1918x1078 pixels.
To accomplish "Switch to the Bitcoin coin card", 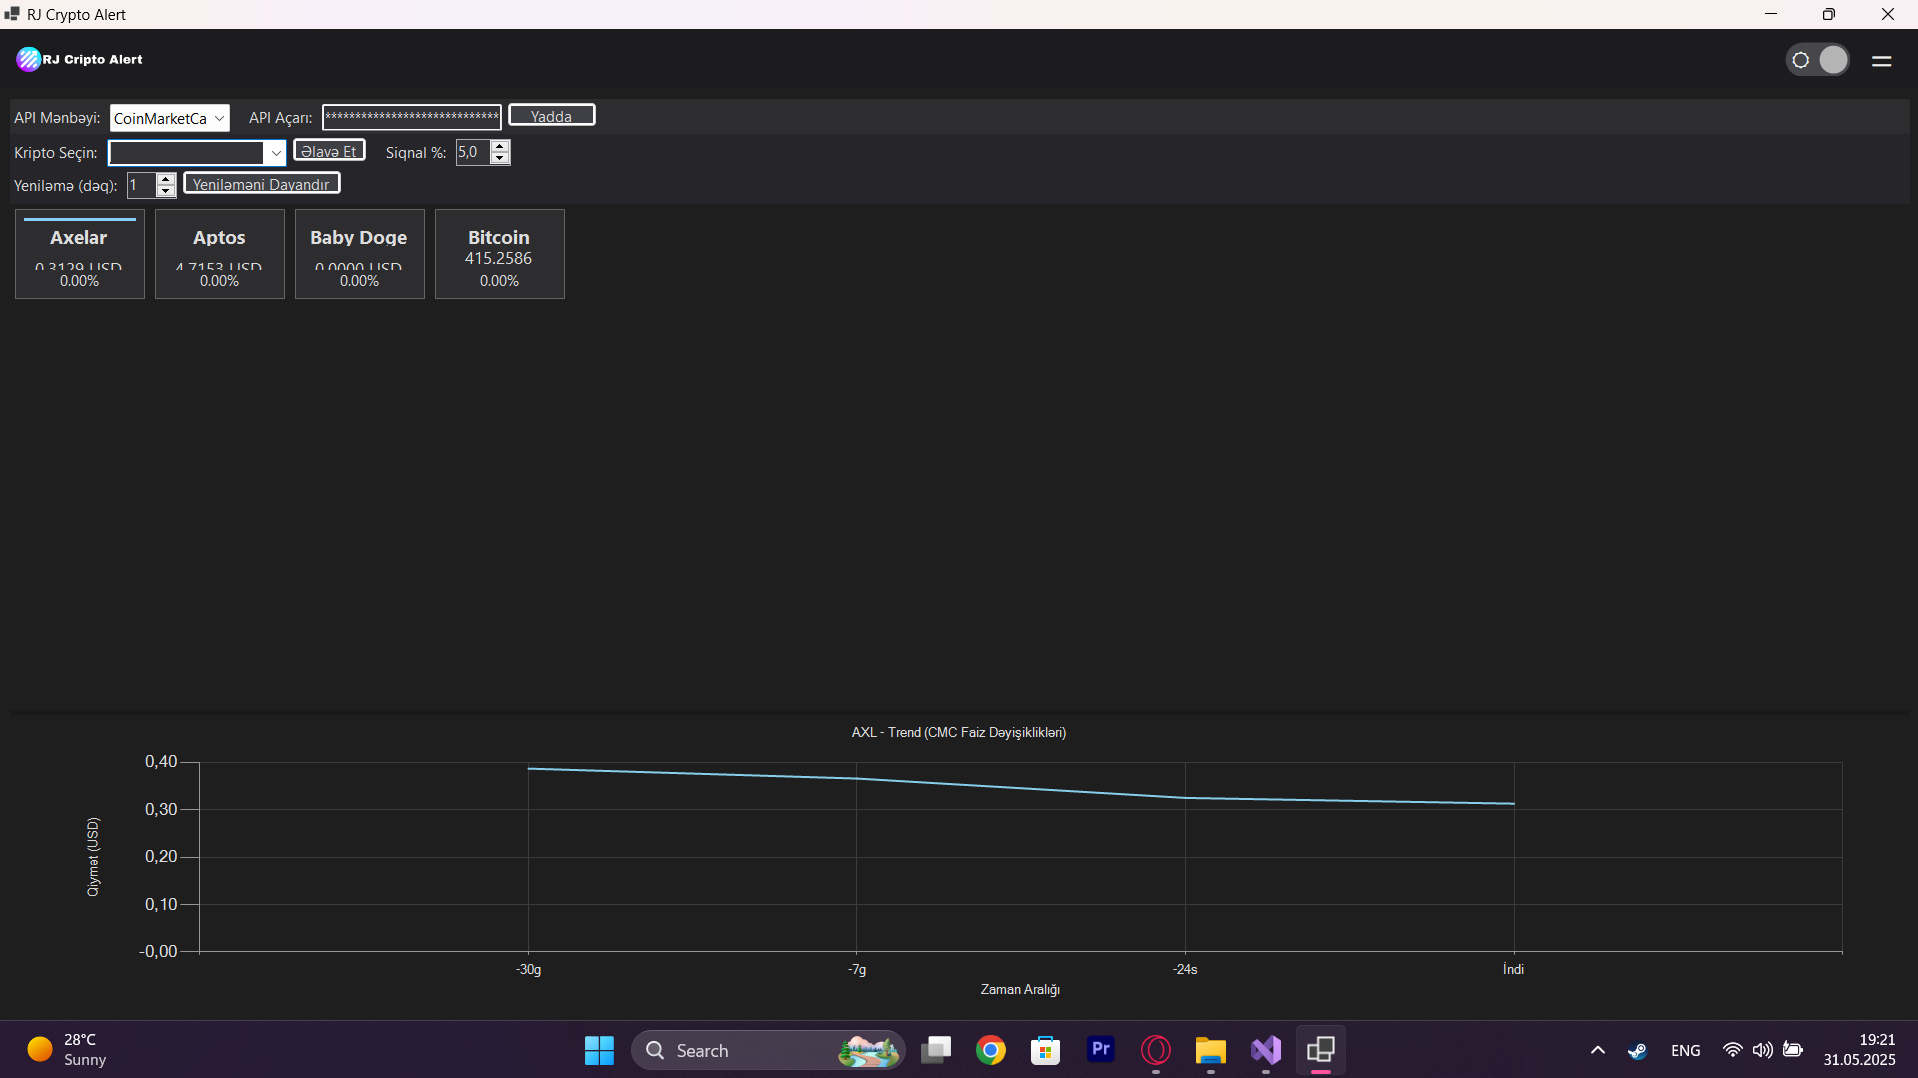I will [x=499, y=254].
